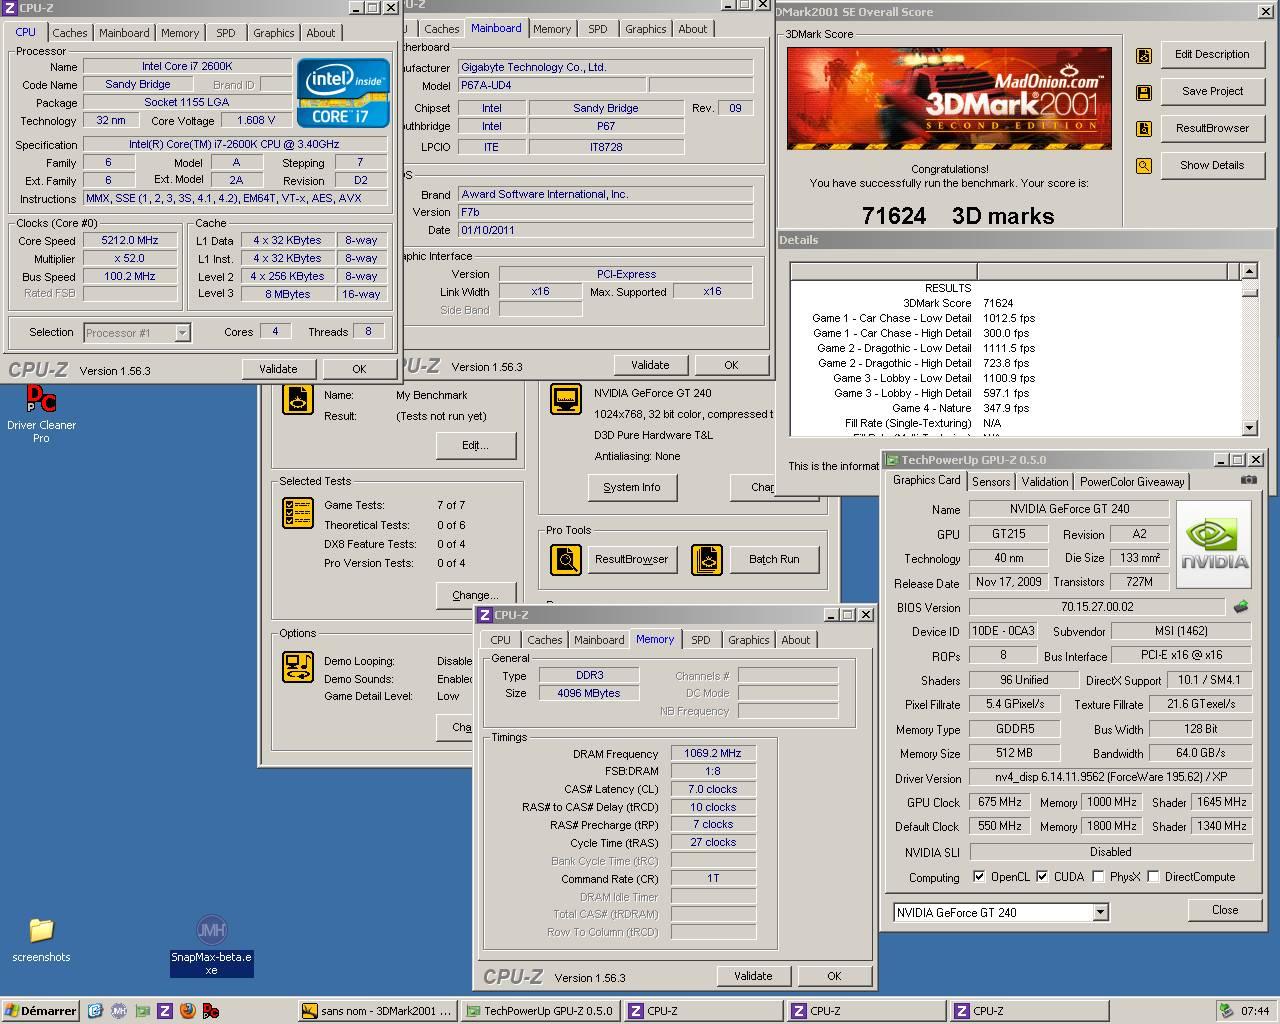Switch to Caches tab in CPU-Z CPU window

[x=70, y=33]
